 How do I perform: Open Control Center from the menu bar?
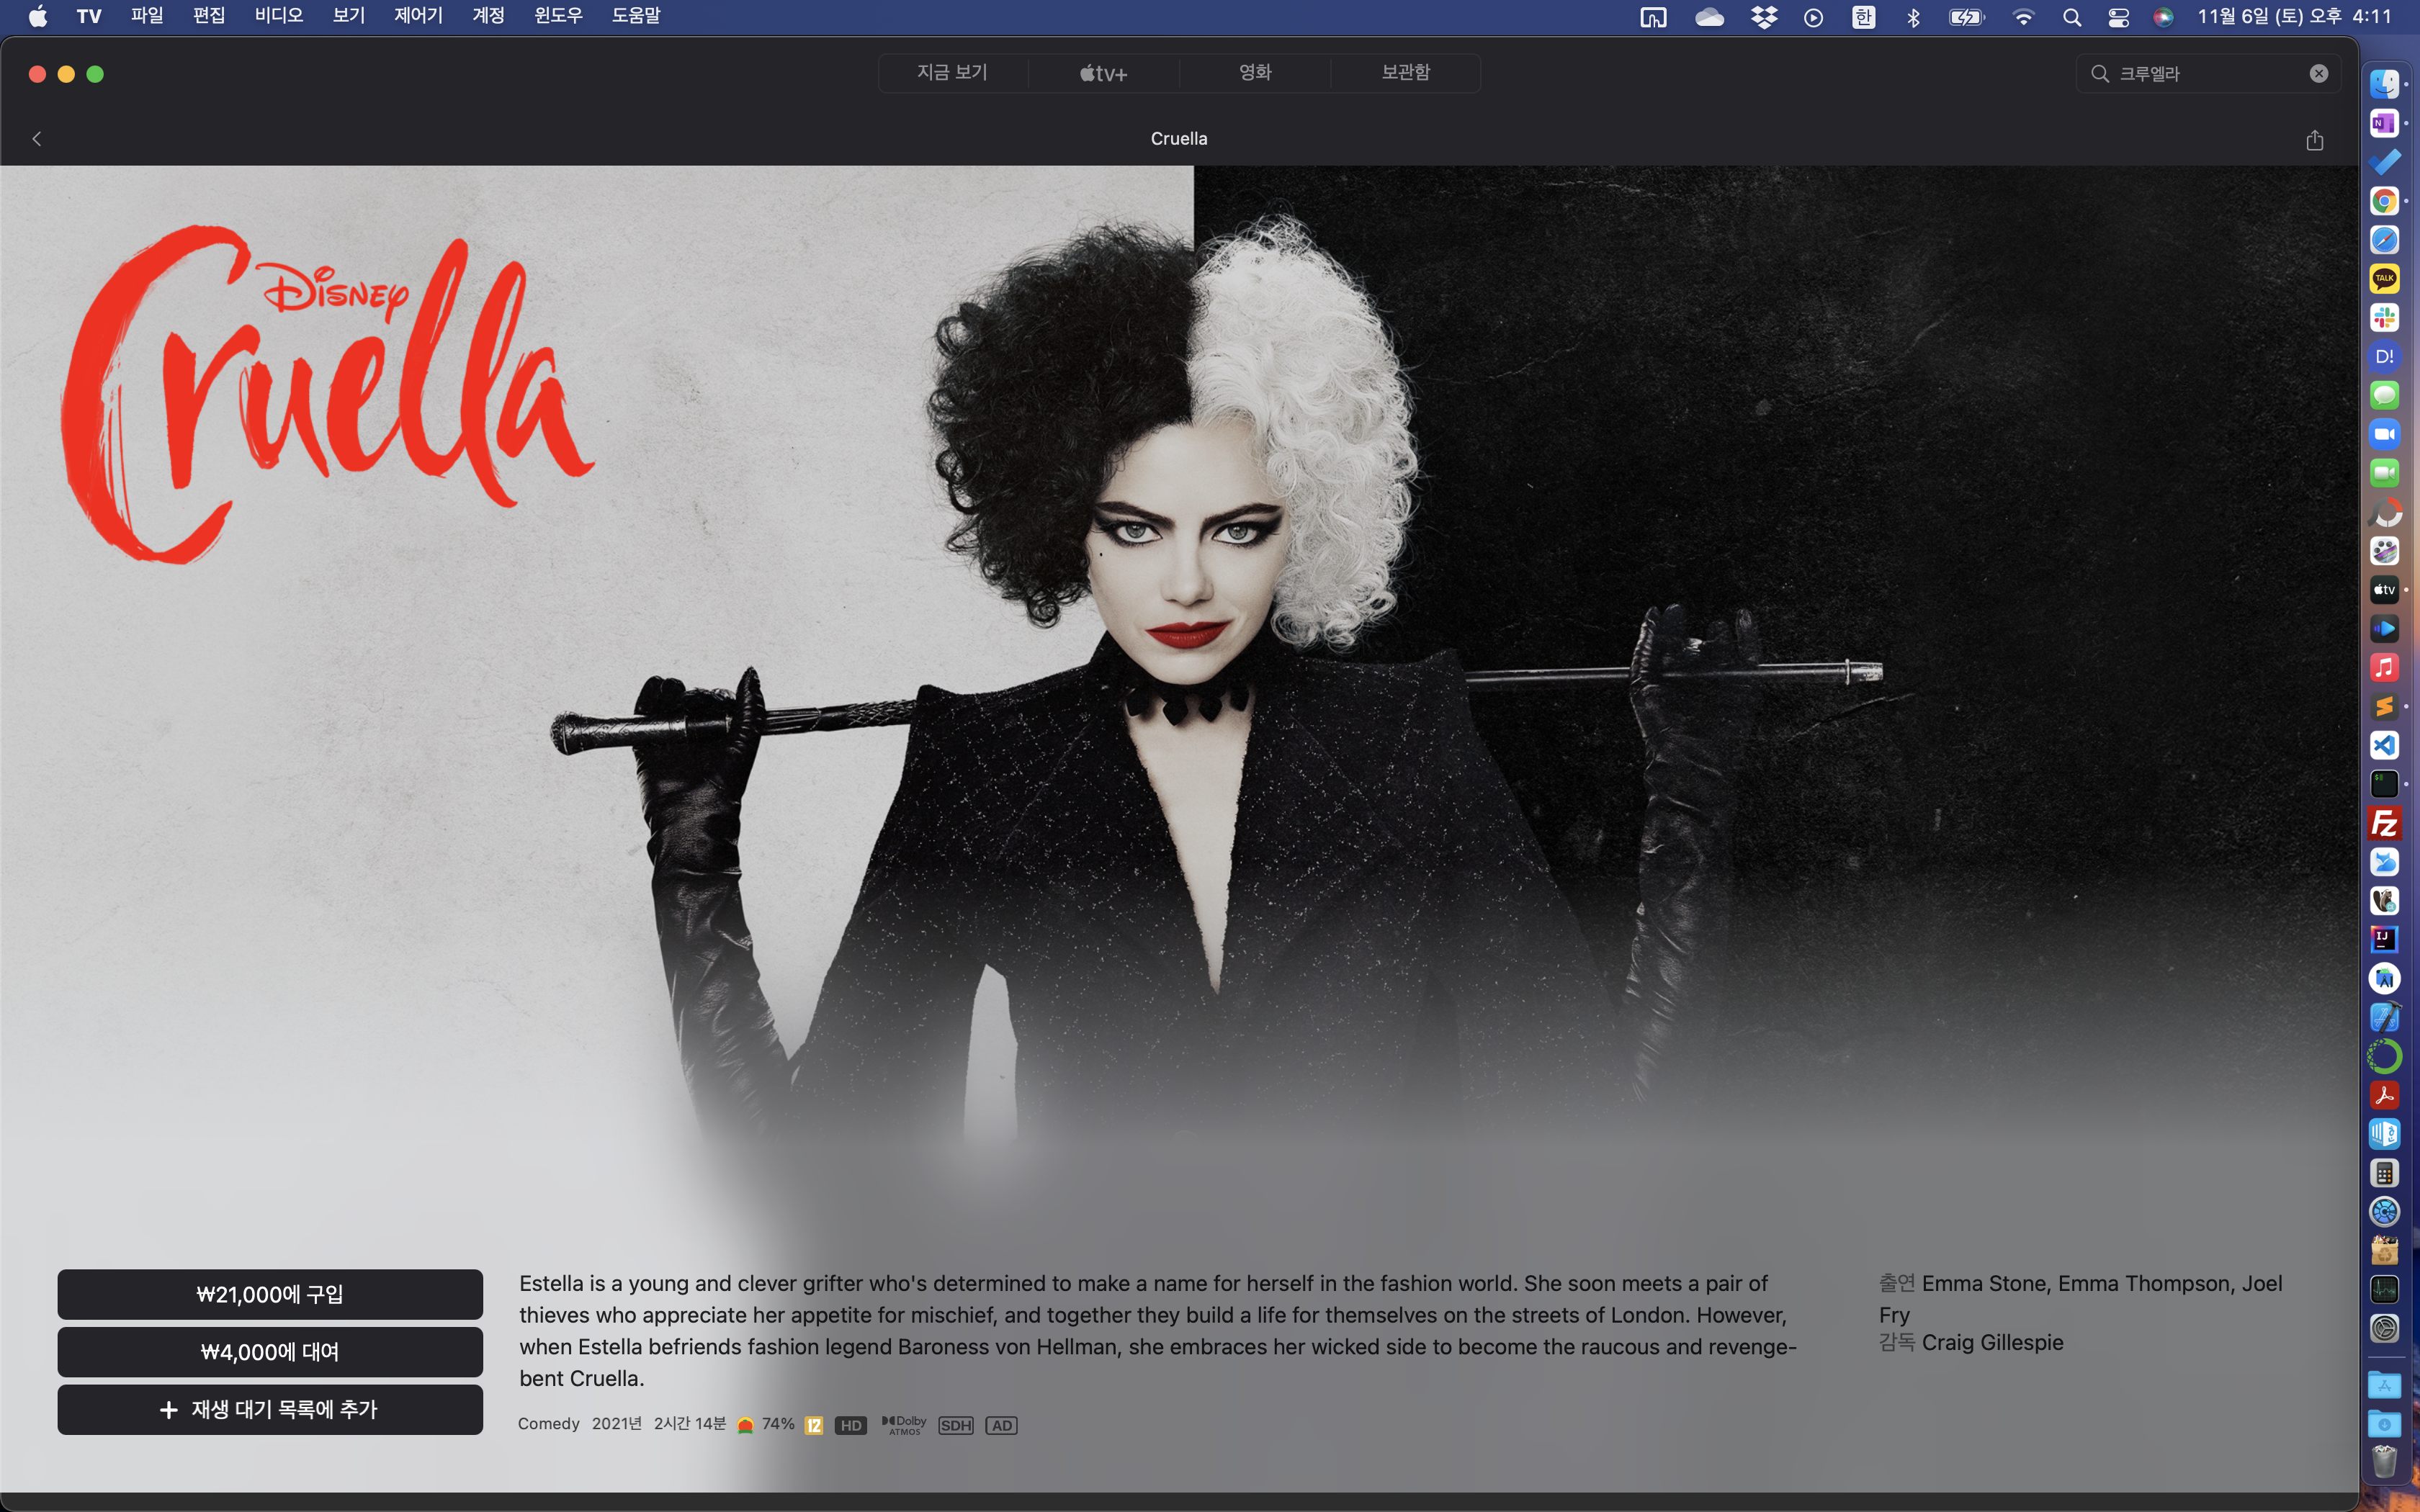tap(2118, 17)
